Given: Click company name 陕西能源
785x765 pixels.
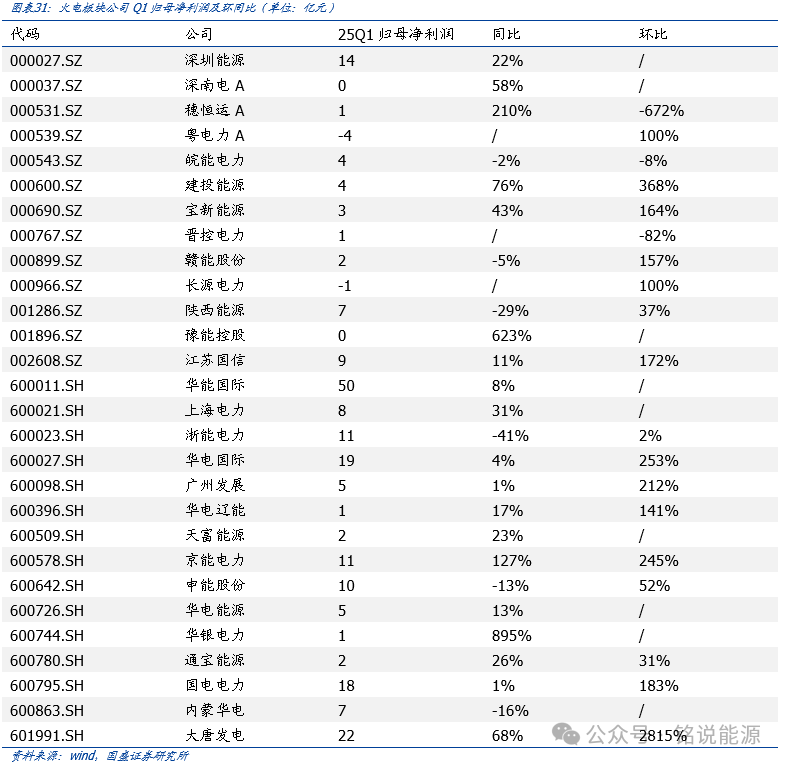Looking at the screenshot, I should coord(215,310).
